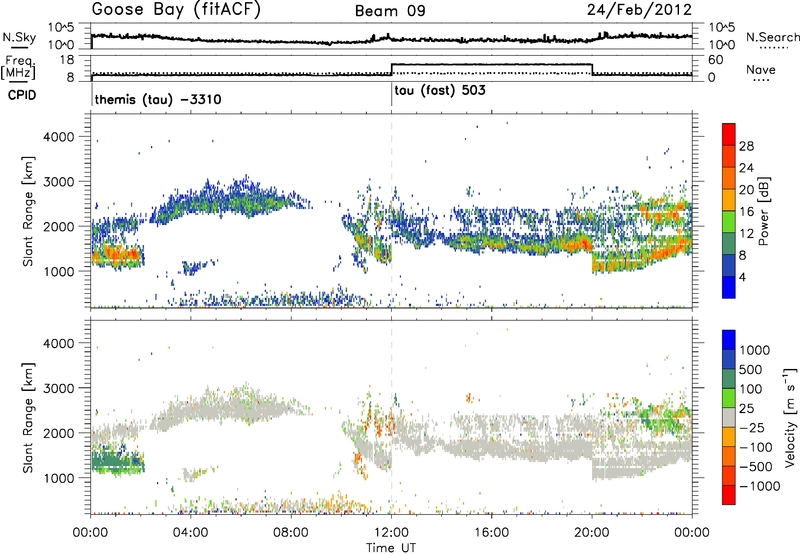The height and width of the screenshot is (554, 800).
Task: Click the dashed 12:00 line in velocity panel
Action: (391, 417)
